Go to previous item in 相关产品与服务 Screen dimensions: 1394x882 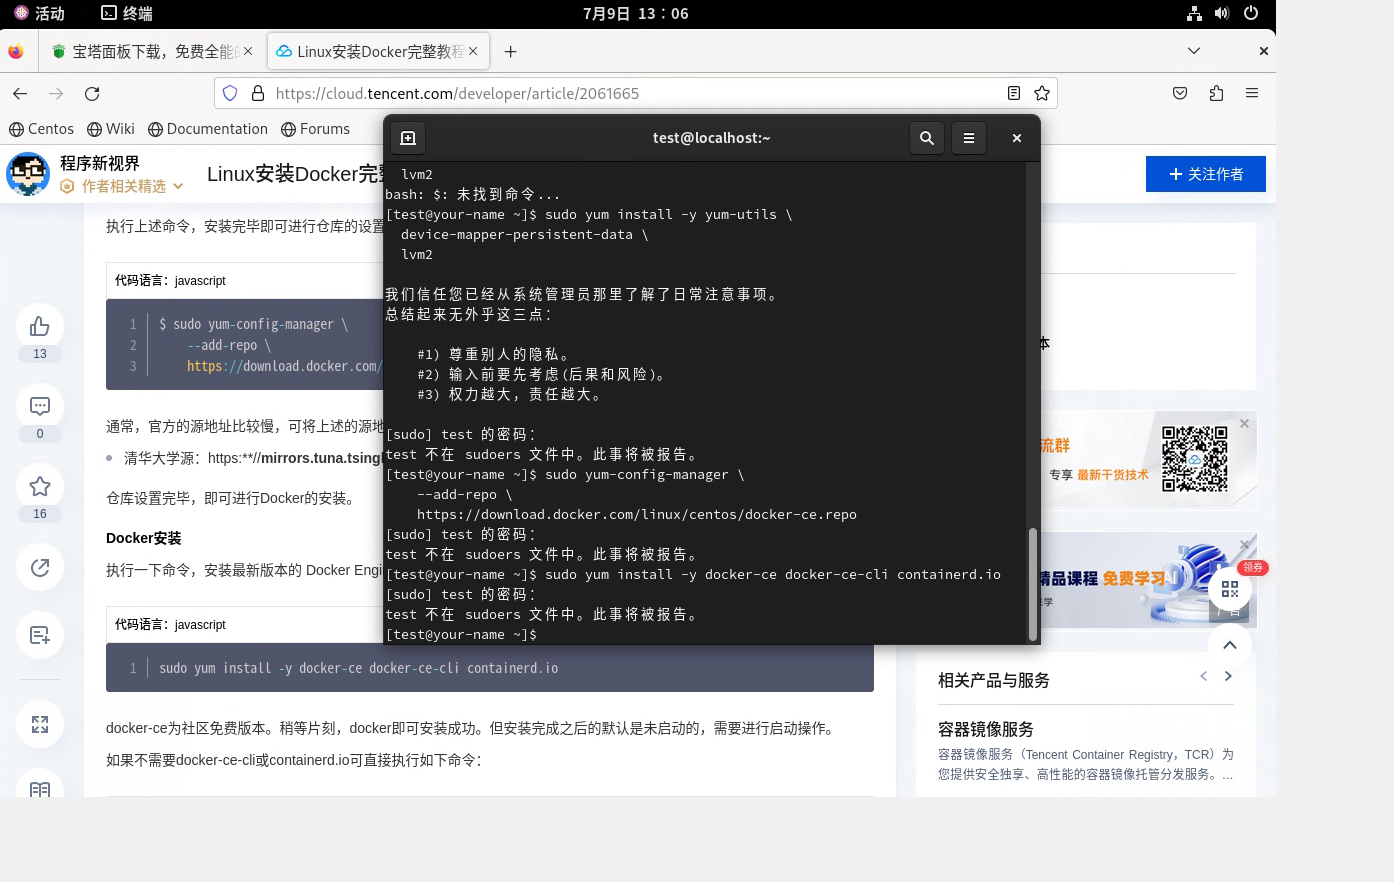click(1204, 677)
